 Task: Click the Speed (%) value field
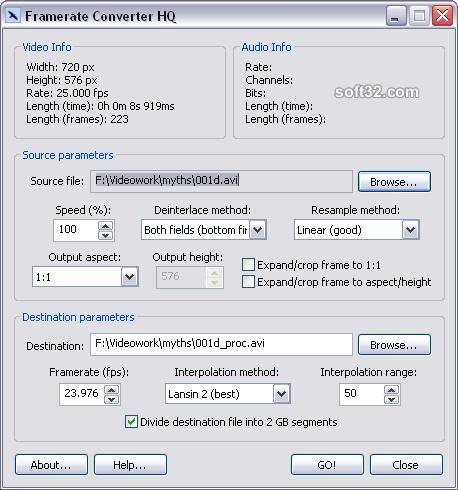click(x=76, y=230)
